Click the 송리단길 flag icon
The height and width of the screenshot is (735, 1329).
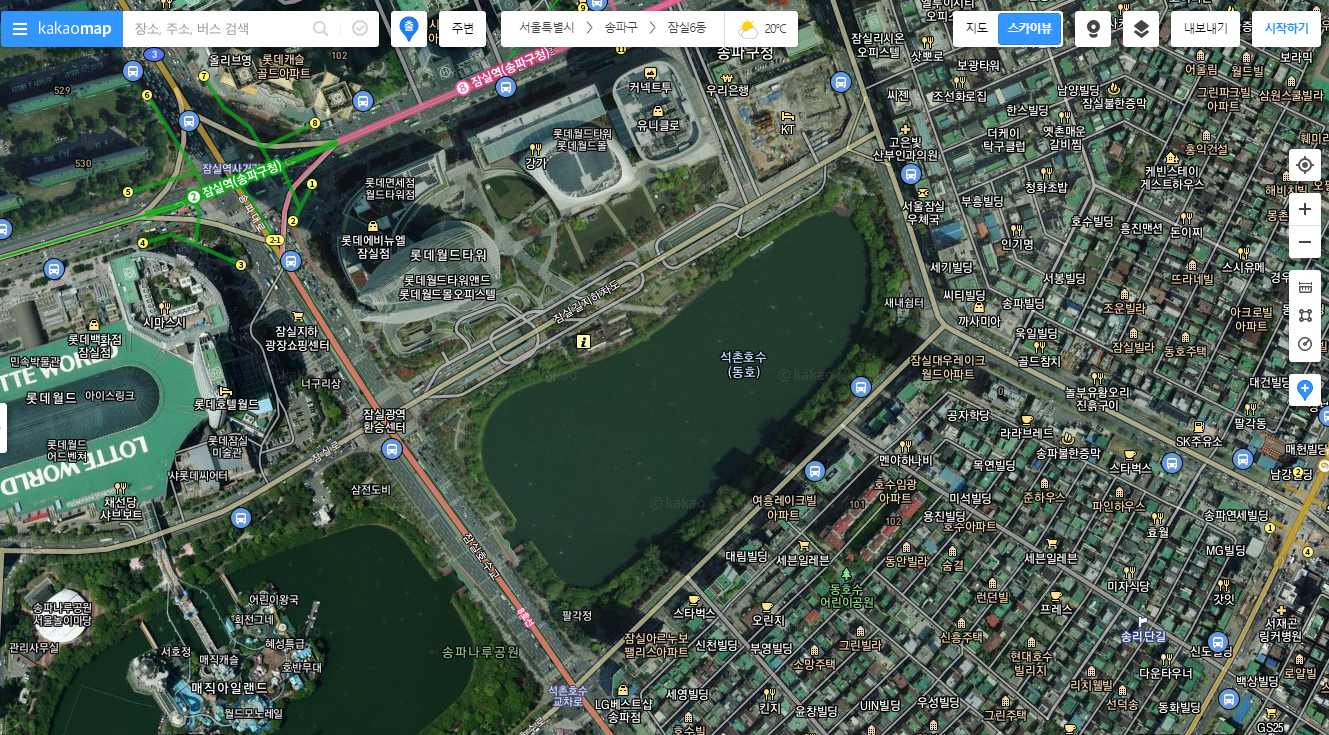click(x=1143, y=621)
